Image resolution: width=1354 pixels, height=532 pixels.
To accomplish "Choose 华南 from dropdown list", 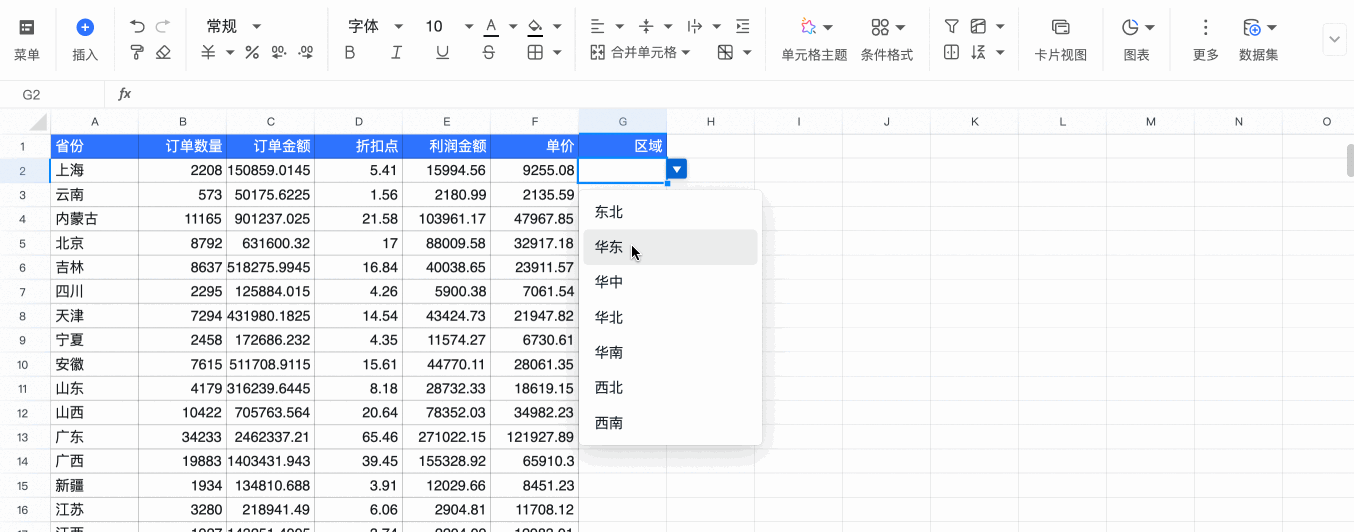I will click(x=670, y=352).
